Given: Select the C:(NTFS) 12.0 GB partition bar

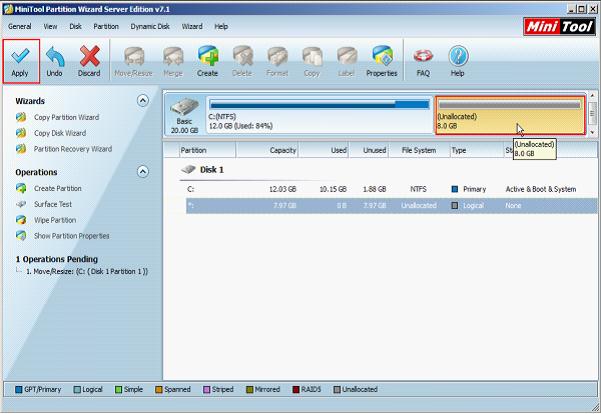Looking at the screenshot, I should point(319,115).
